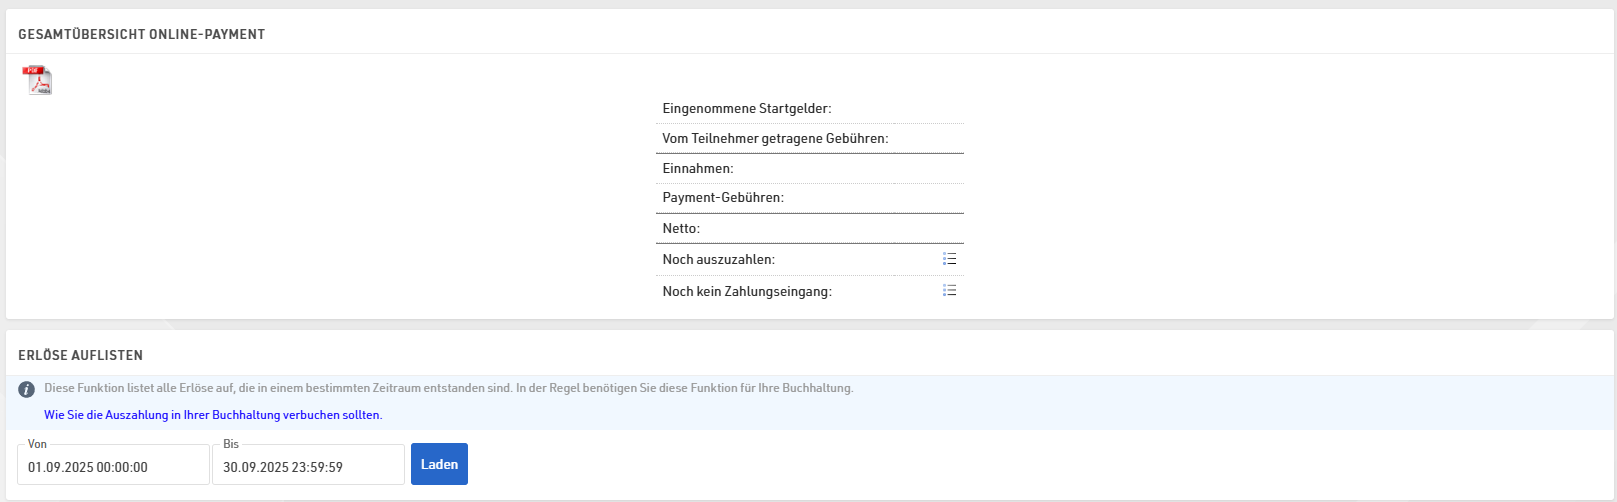This screenshot has height=502, width=1617.
Task: Click the Gesamtübersicht Online-Payment panel header
Action: tap(141, 34)
